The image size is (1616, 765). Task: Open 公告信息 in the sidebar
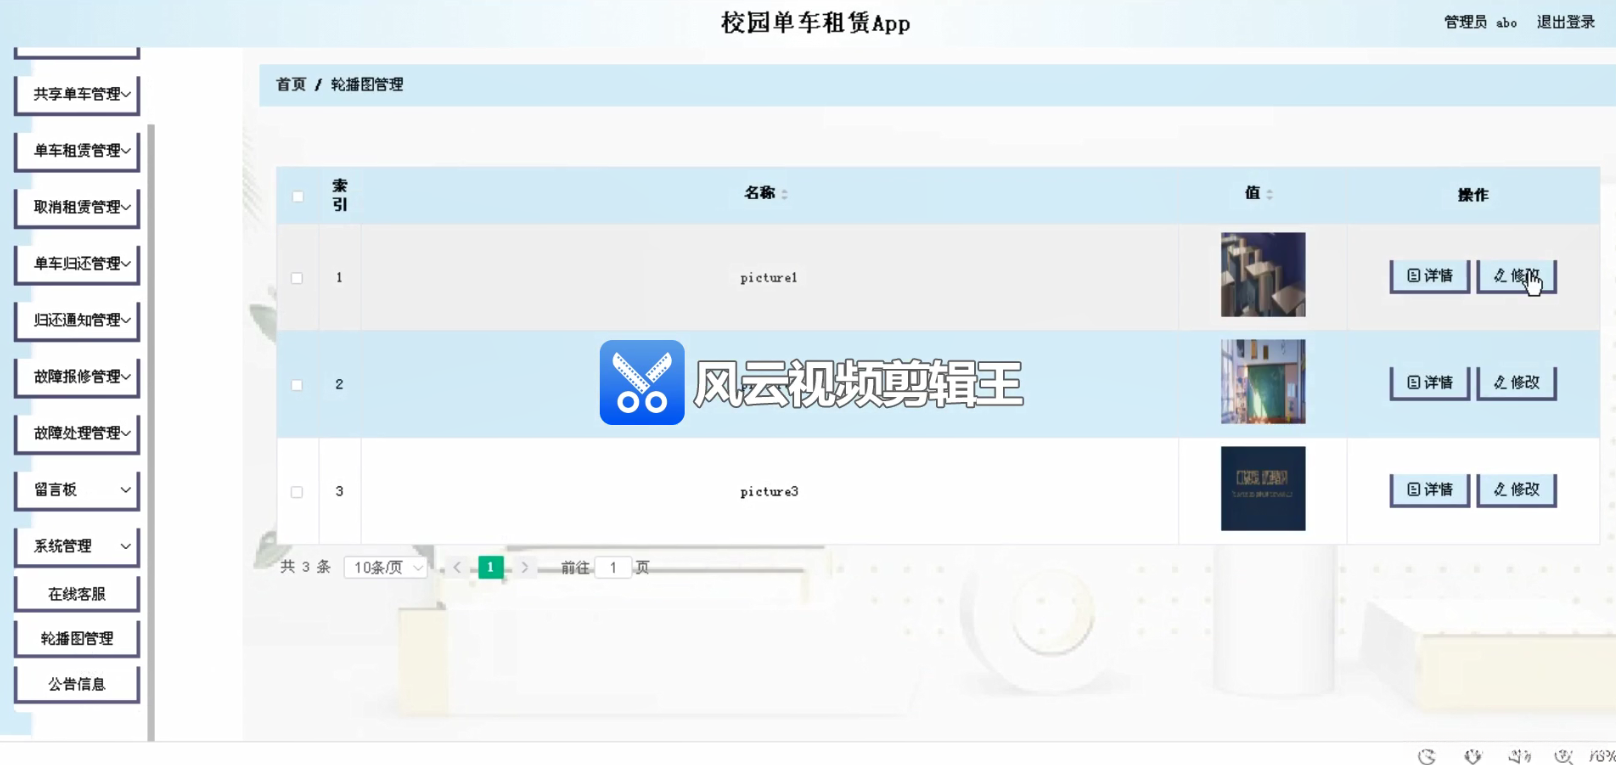coord(77,684)
